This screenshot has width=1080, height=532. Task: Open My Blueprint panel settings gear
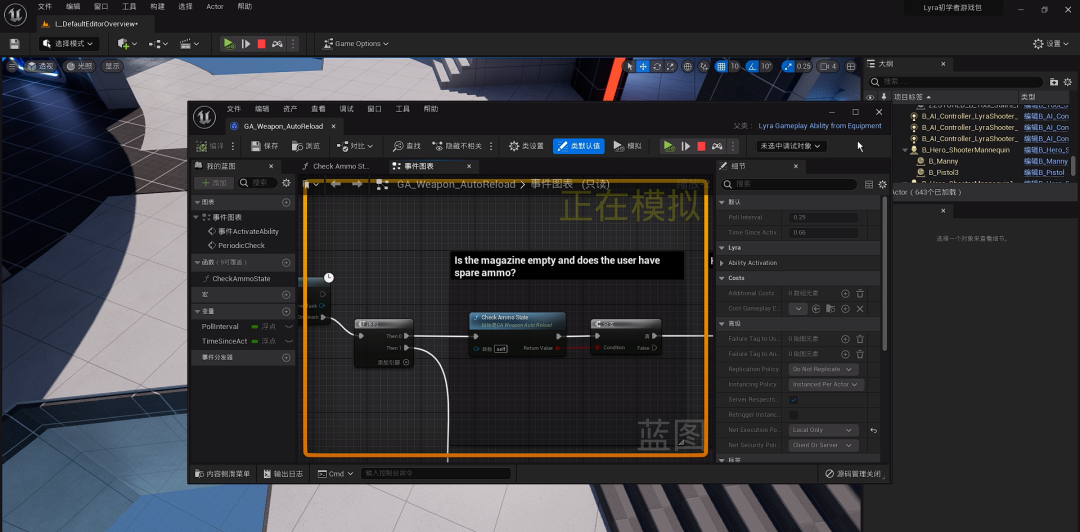[287, 183]
